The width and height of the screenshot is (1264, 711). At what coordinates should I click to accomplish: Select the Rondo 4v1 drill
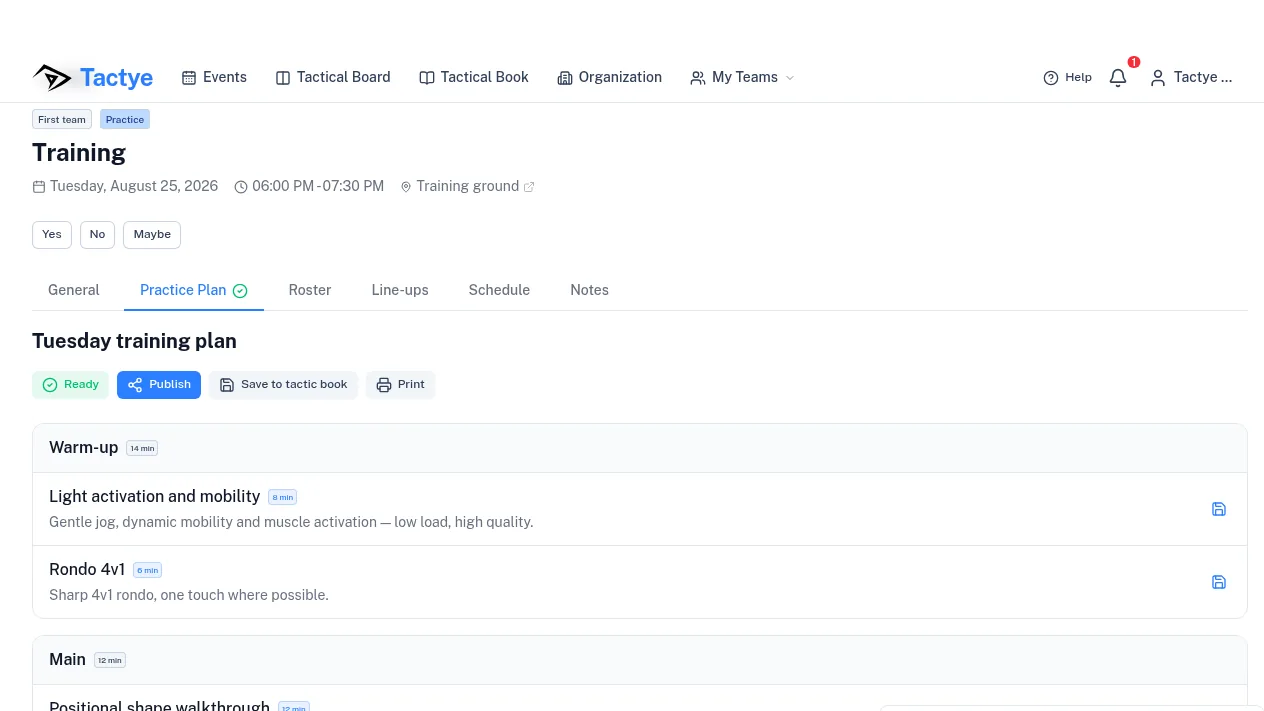[x=640, y=582]
